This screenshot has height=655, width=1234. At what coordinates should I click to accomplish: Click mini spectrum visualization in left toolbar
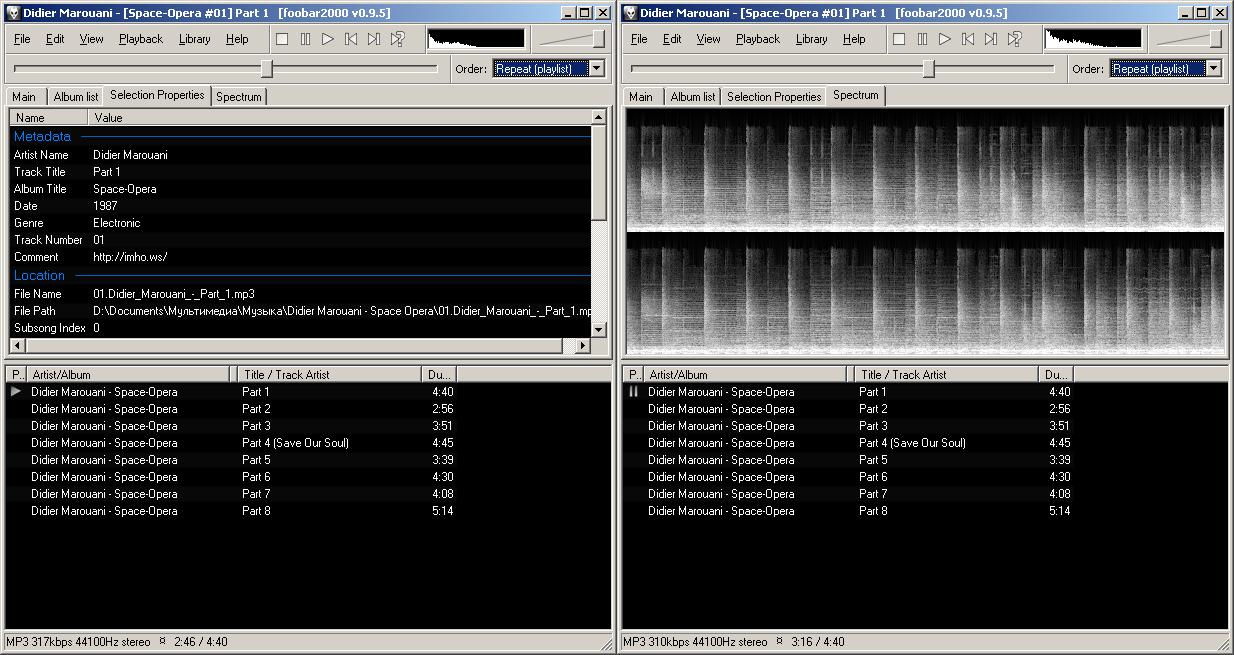(x=476, y=39)
